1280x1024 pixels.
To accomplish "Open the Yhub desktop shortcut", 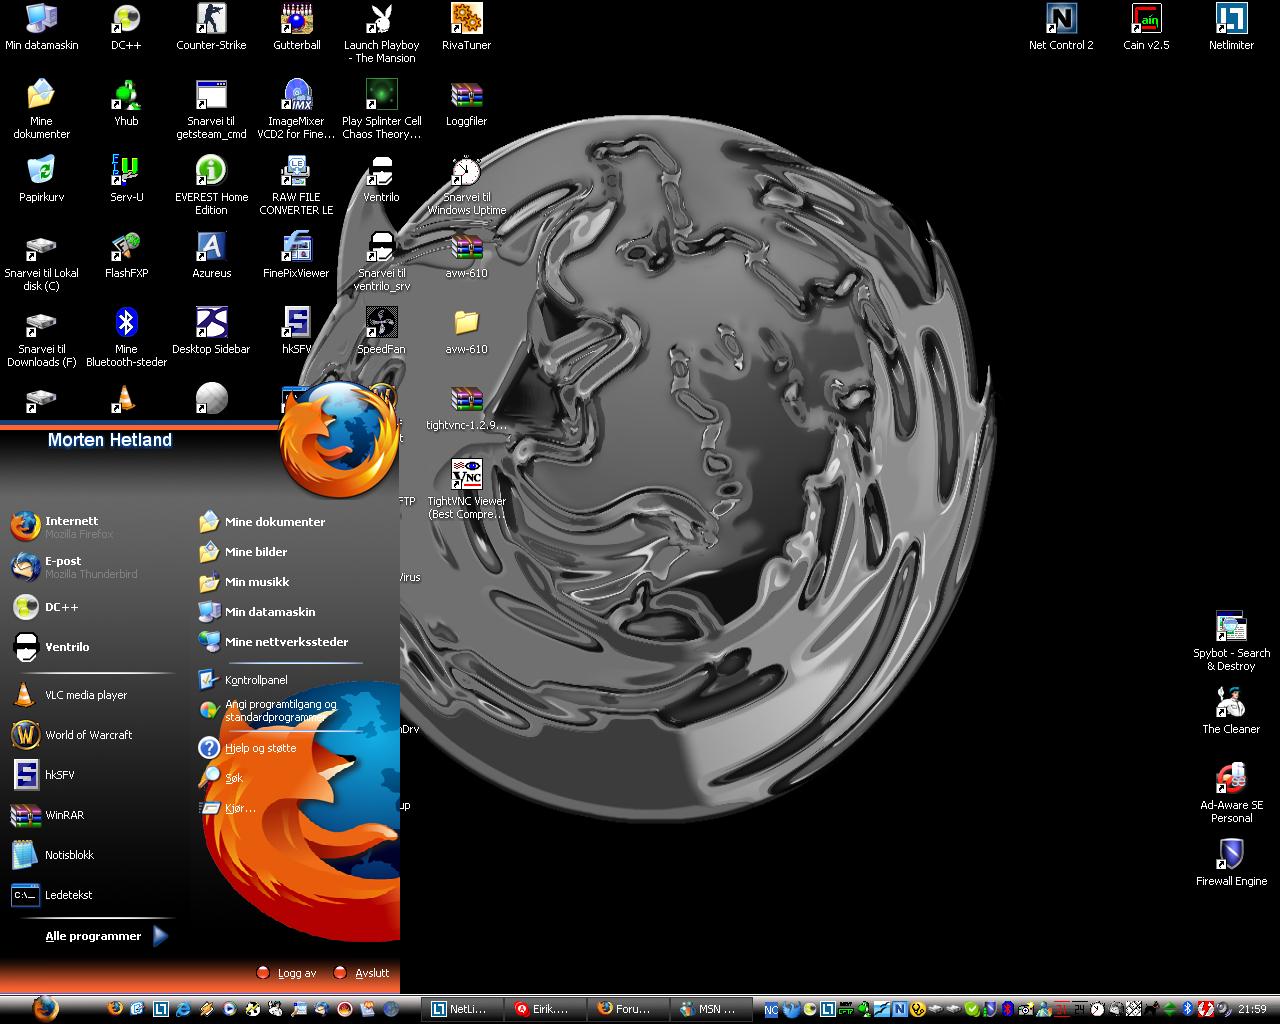I will tap(126, 103).
